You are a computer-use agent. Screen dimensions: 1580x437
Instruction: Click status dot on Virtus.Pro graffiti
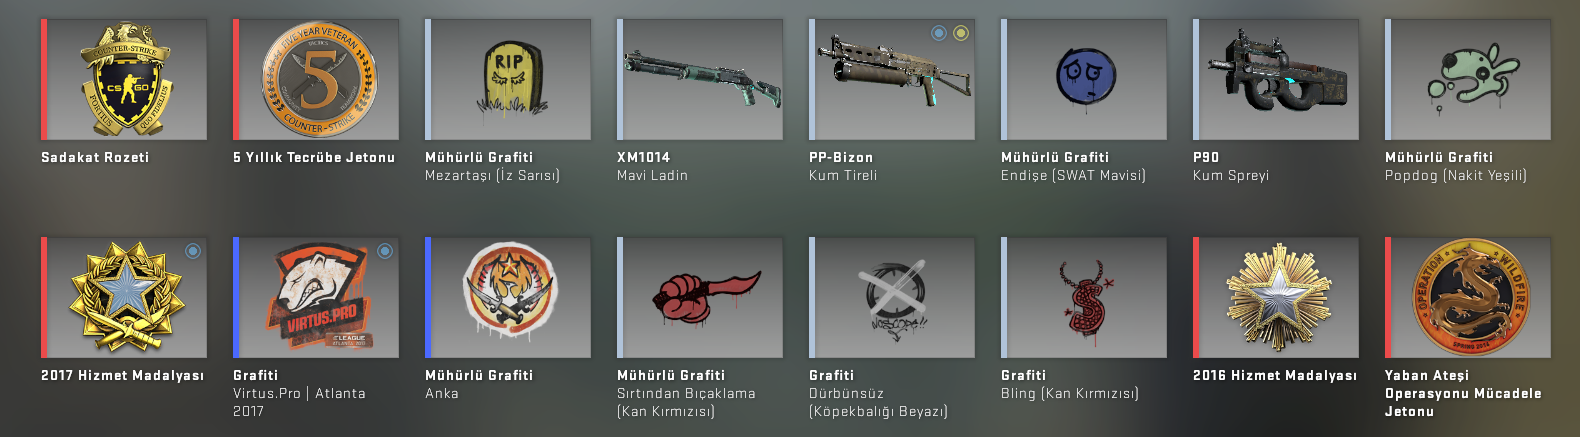385,251
